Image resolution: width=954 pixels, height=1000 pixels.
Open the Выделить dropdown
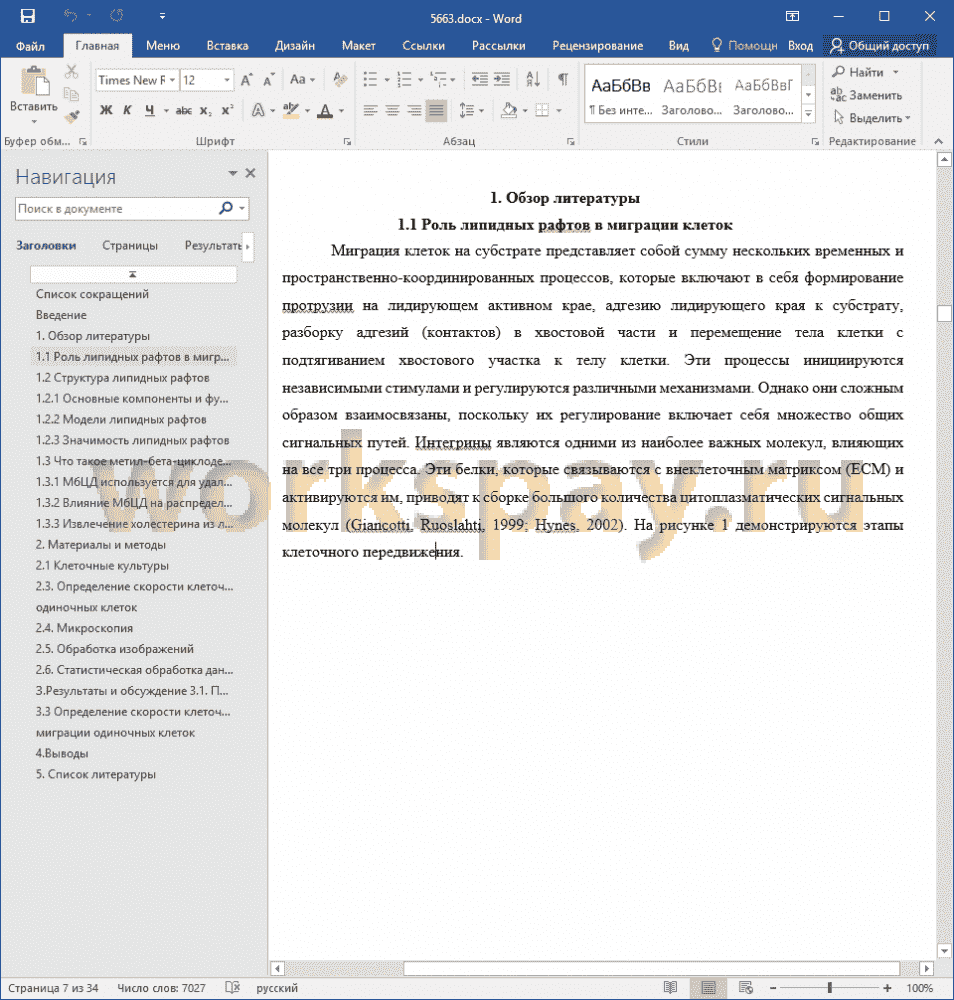click(872, 118)
